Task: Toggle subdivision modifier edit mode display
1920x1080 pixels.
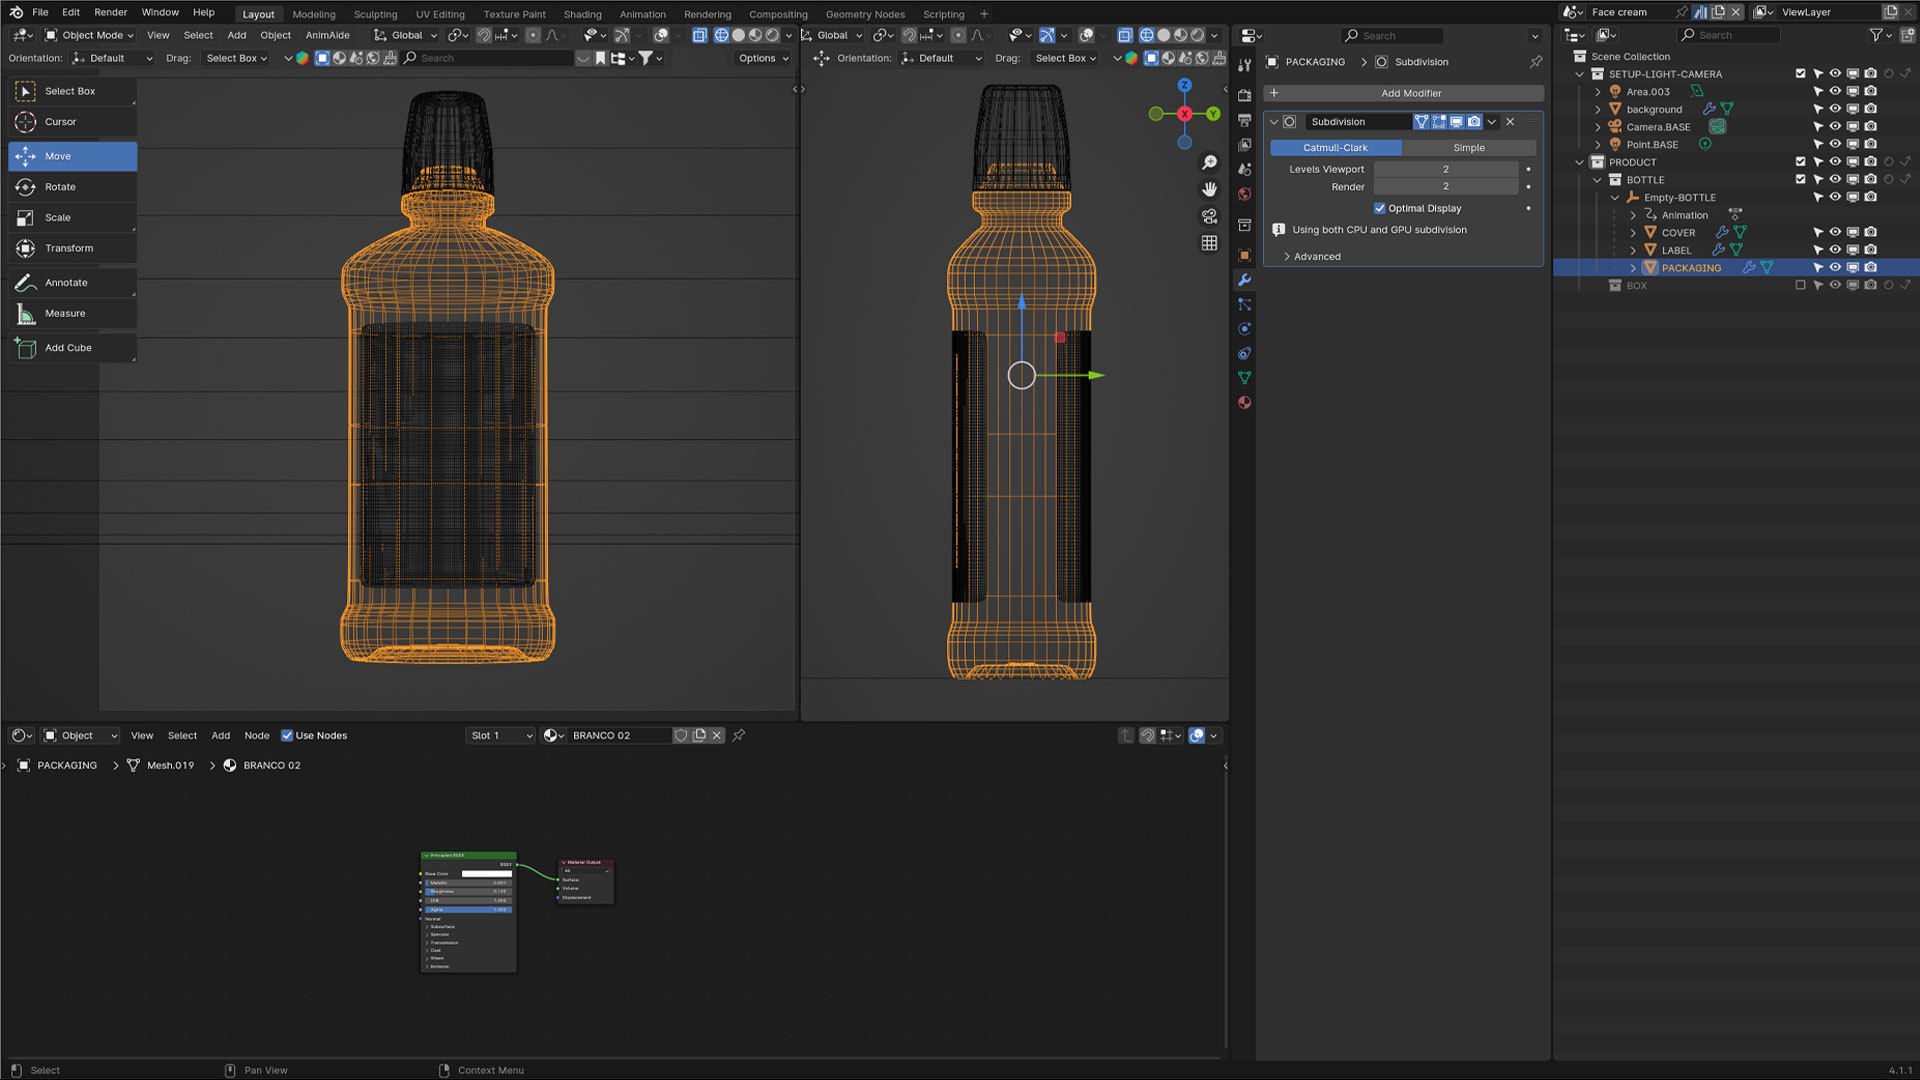Action: (1439, 122)
